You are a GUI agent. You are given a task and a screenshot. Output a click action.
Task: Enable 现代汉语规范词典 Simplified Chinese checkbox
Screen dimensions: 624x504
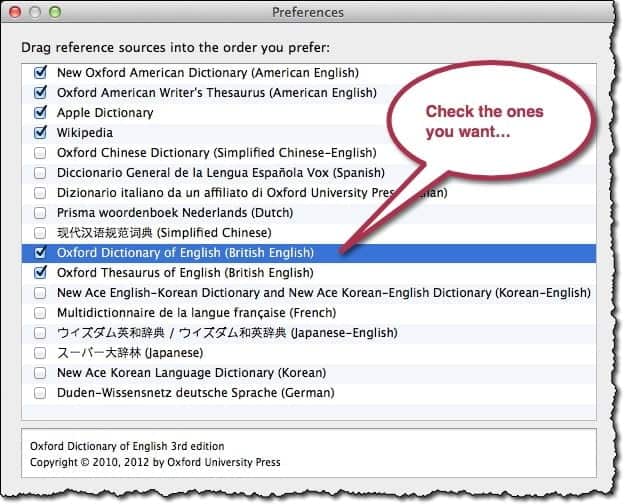(x=40, y=232)
